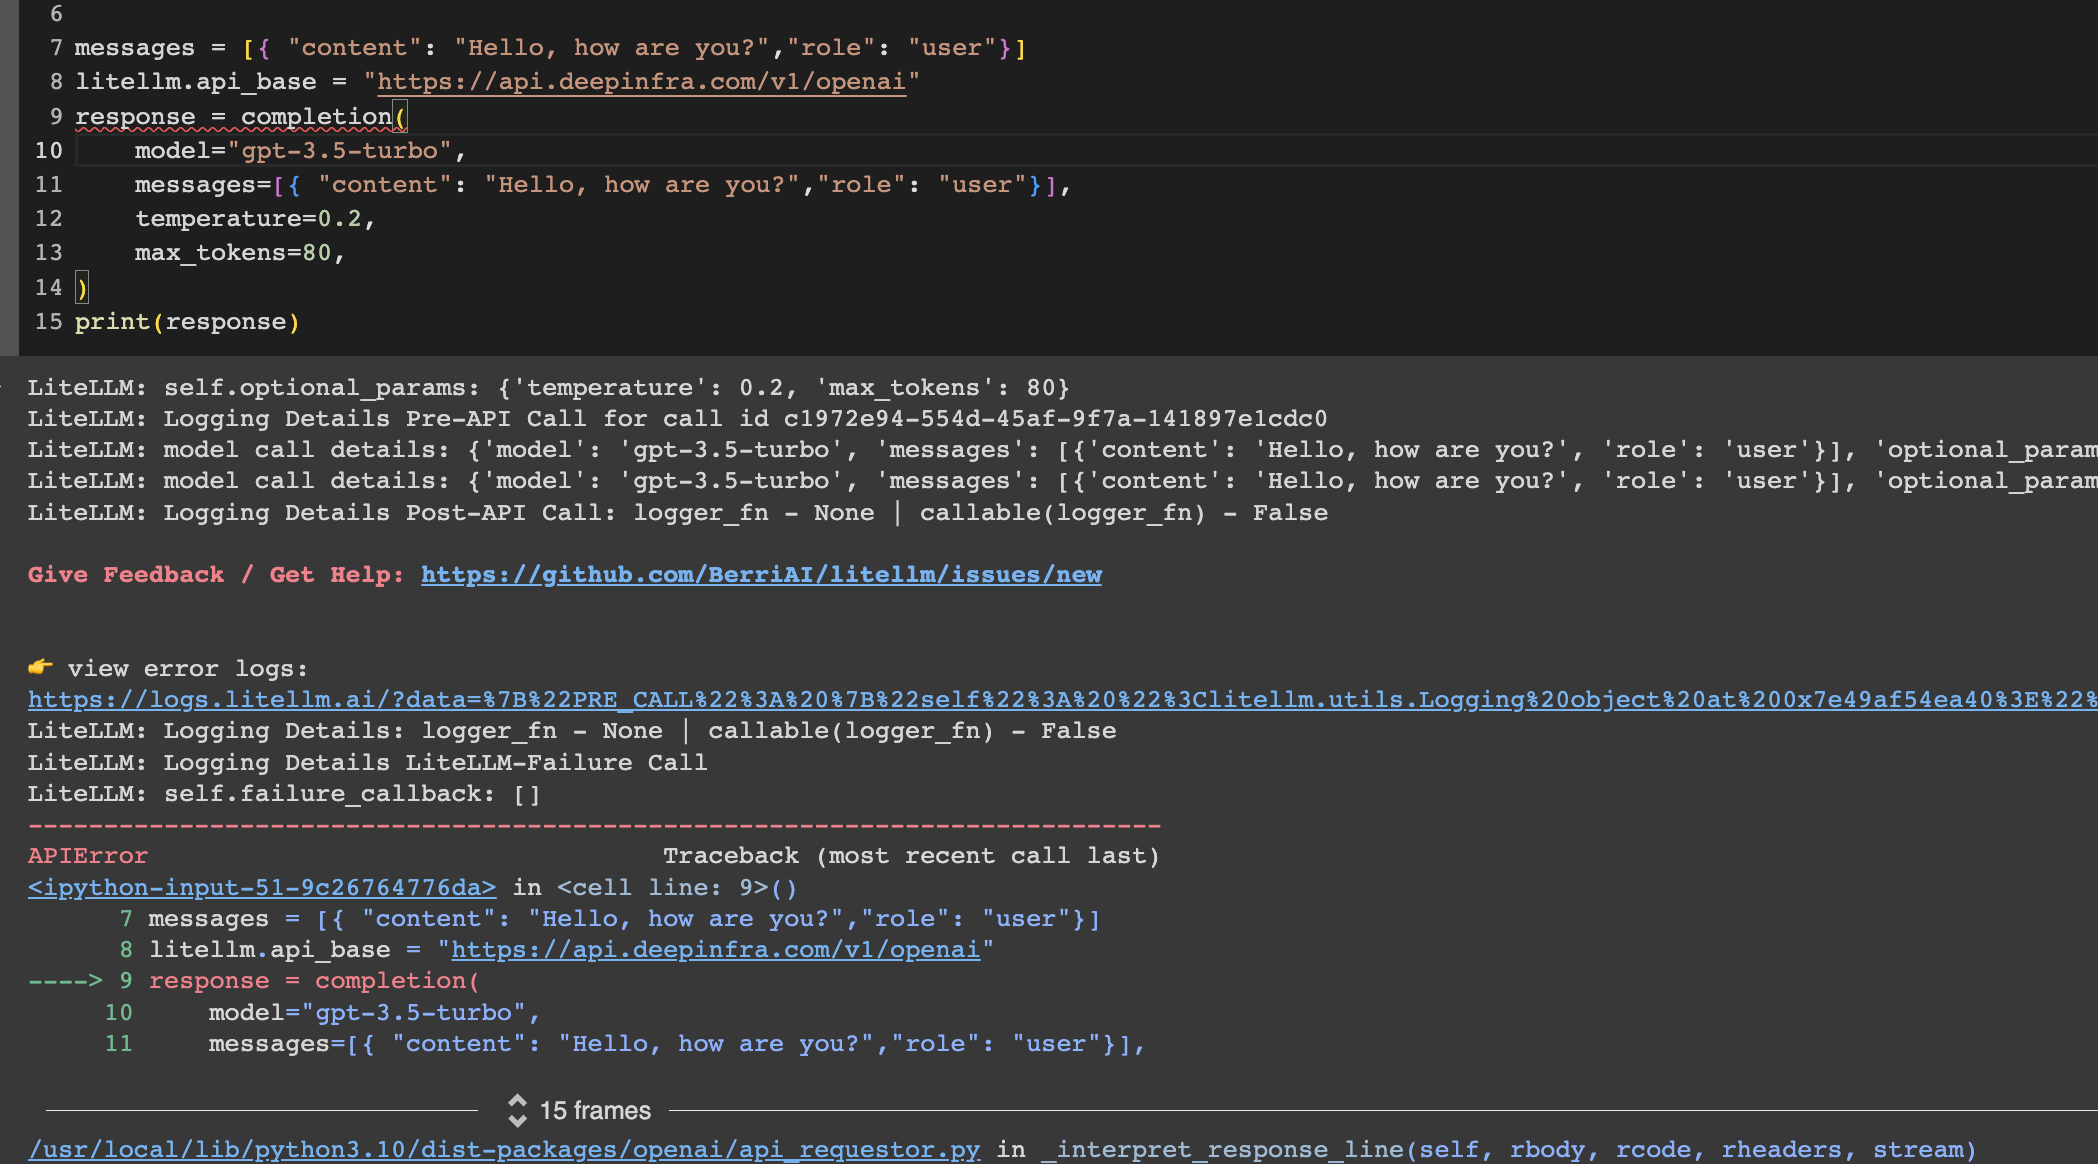Open the GitHub litellm issues link
The image size is (2098, 1164).
[x=760, y=574]
